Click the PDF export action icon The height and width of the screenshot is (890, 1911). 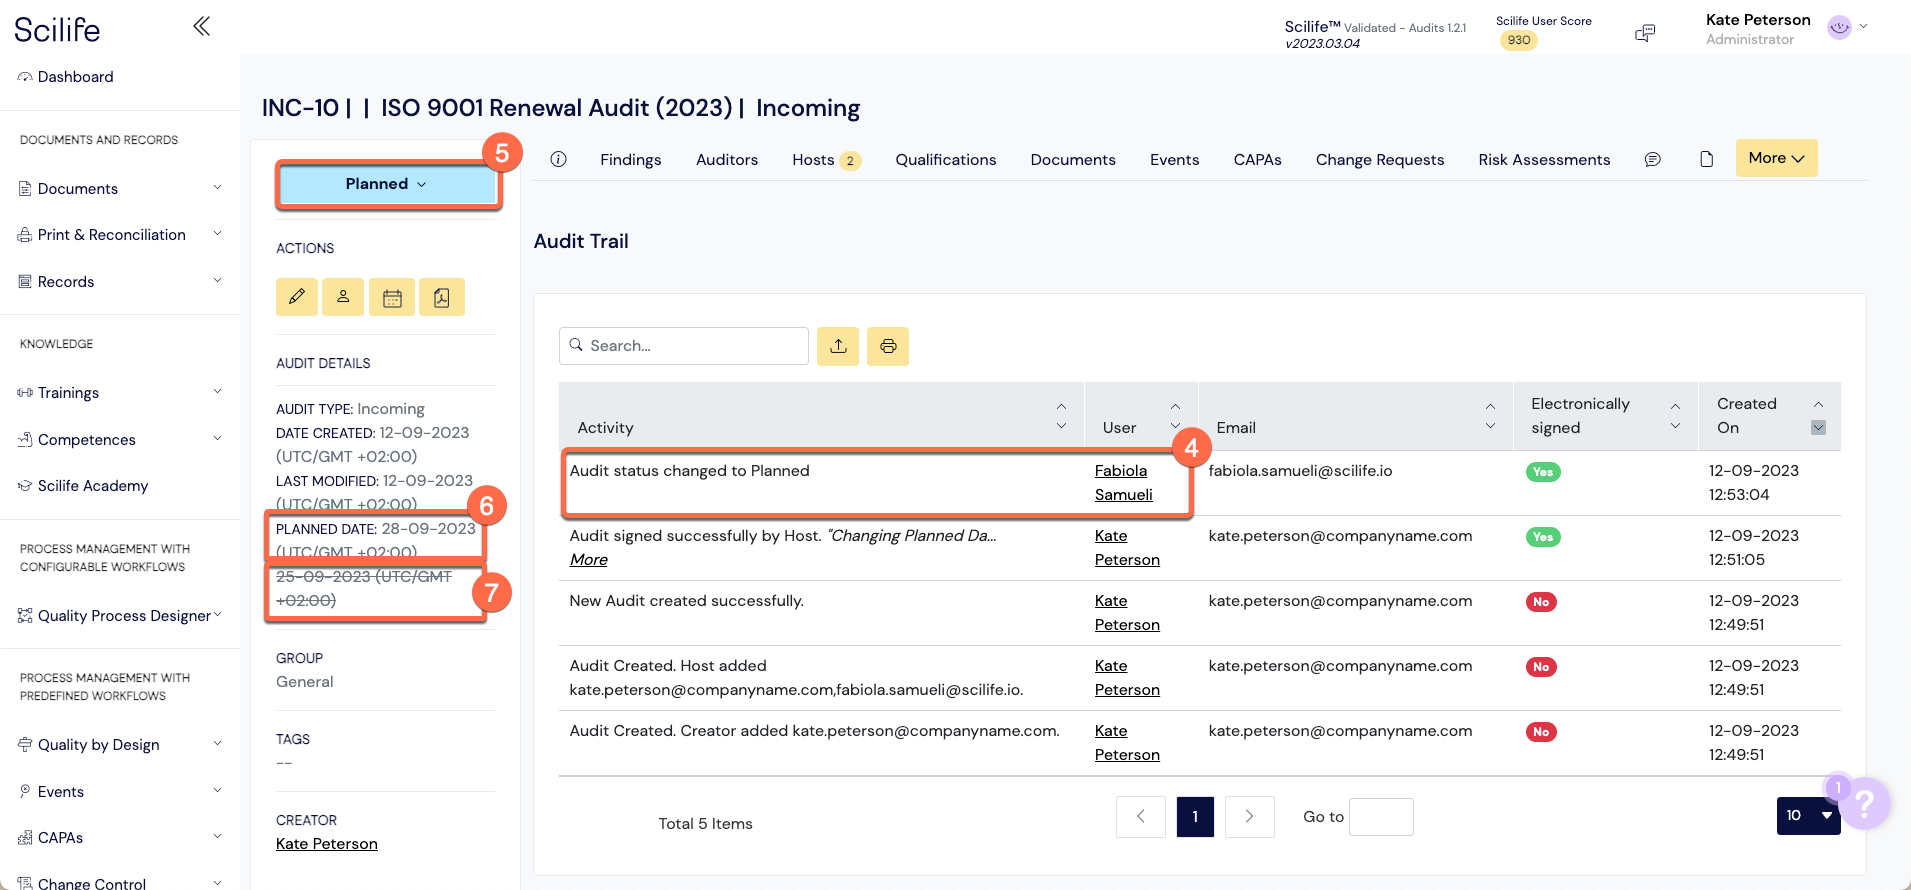pos(442,297)
